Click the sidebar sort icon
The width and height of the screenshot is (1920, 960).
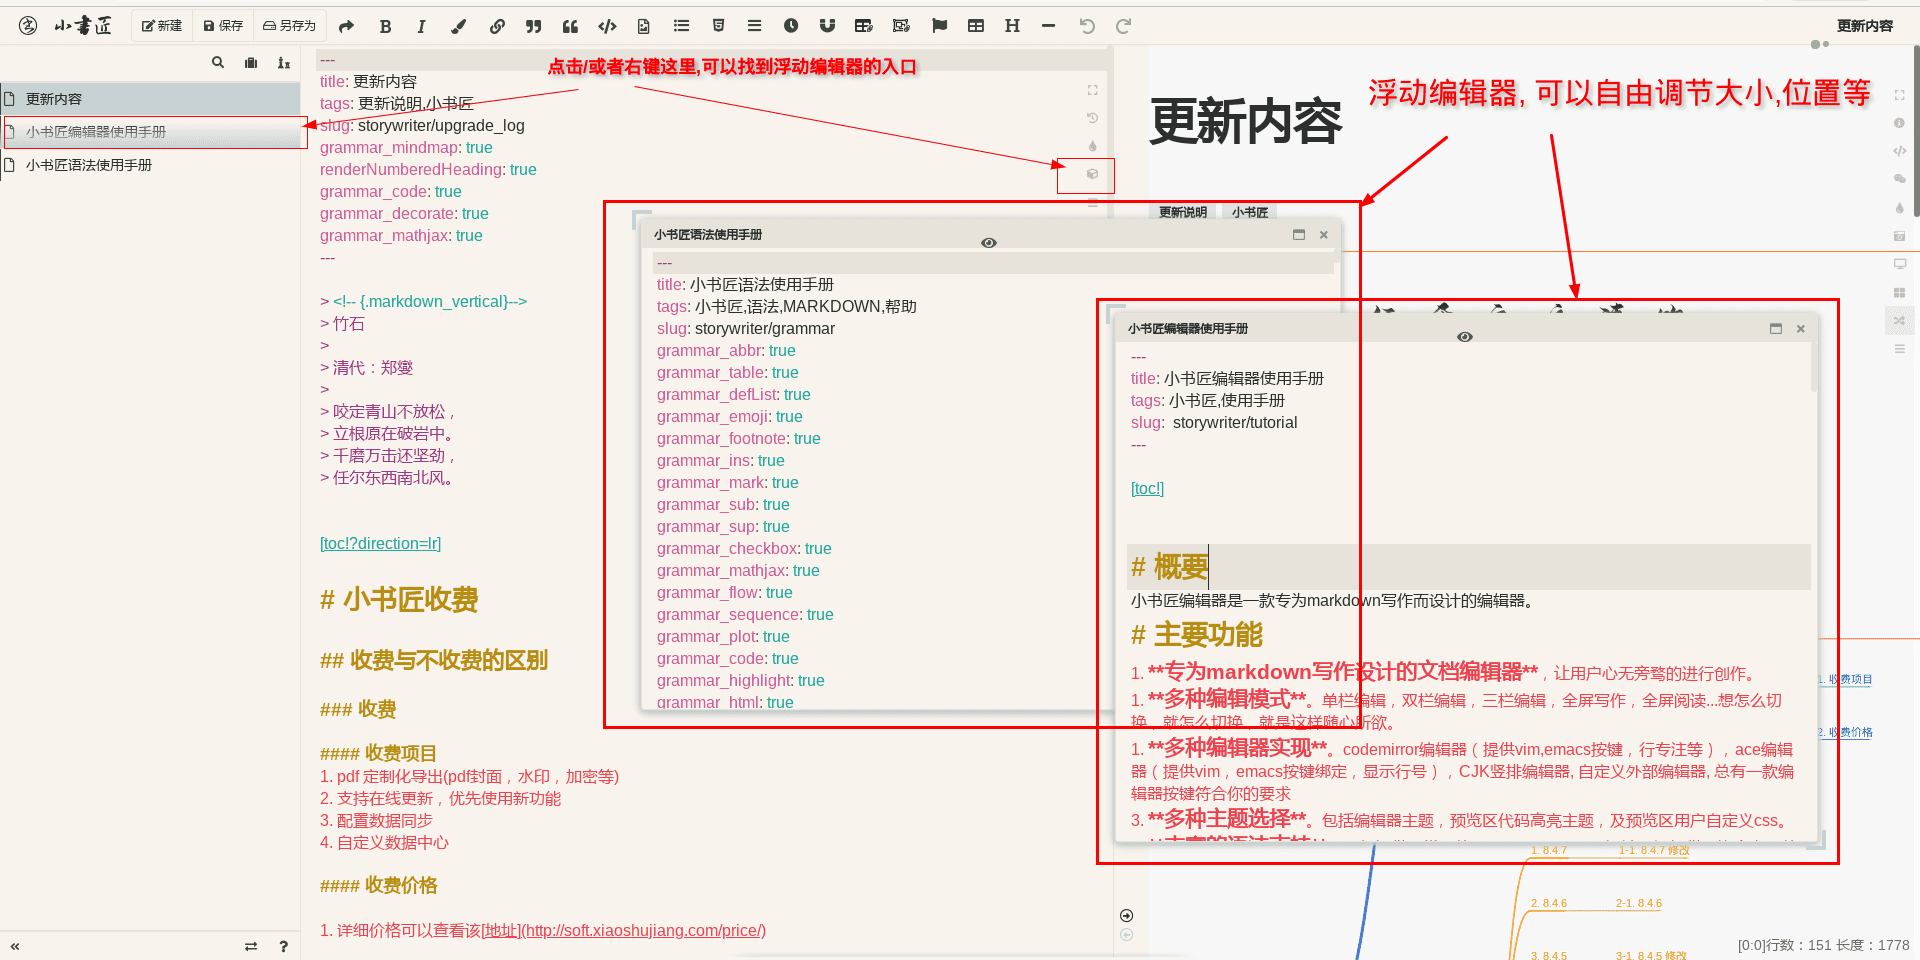[x=284, y=63]
